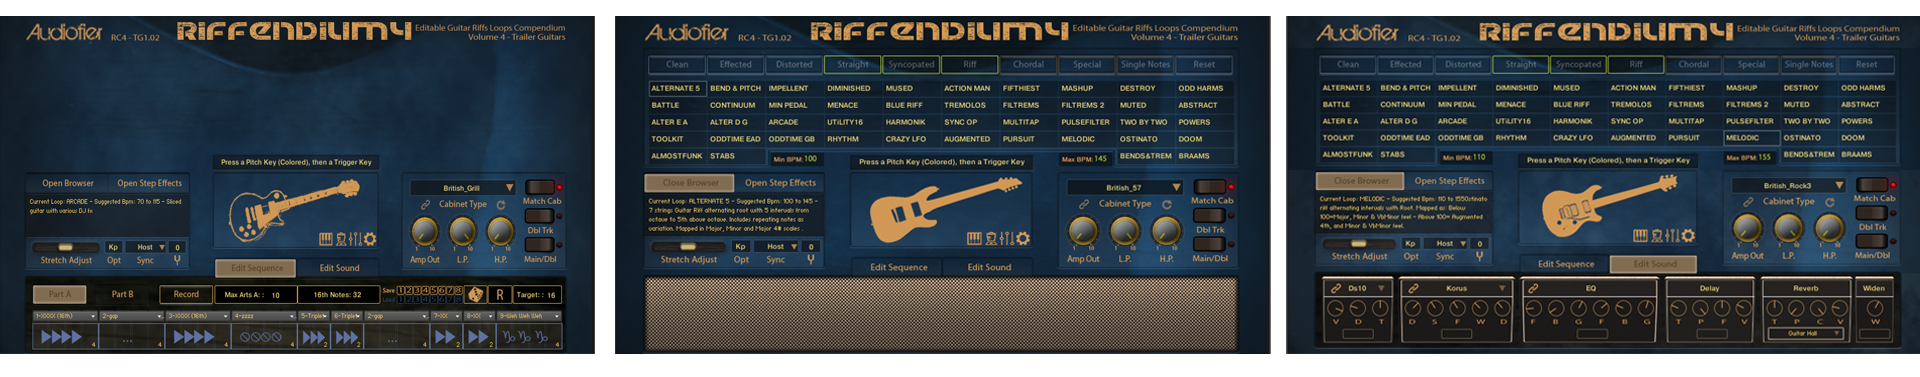
Task: Open the gear settings icon in the right panel
Action: (1688, 235)
